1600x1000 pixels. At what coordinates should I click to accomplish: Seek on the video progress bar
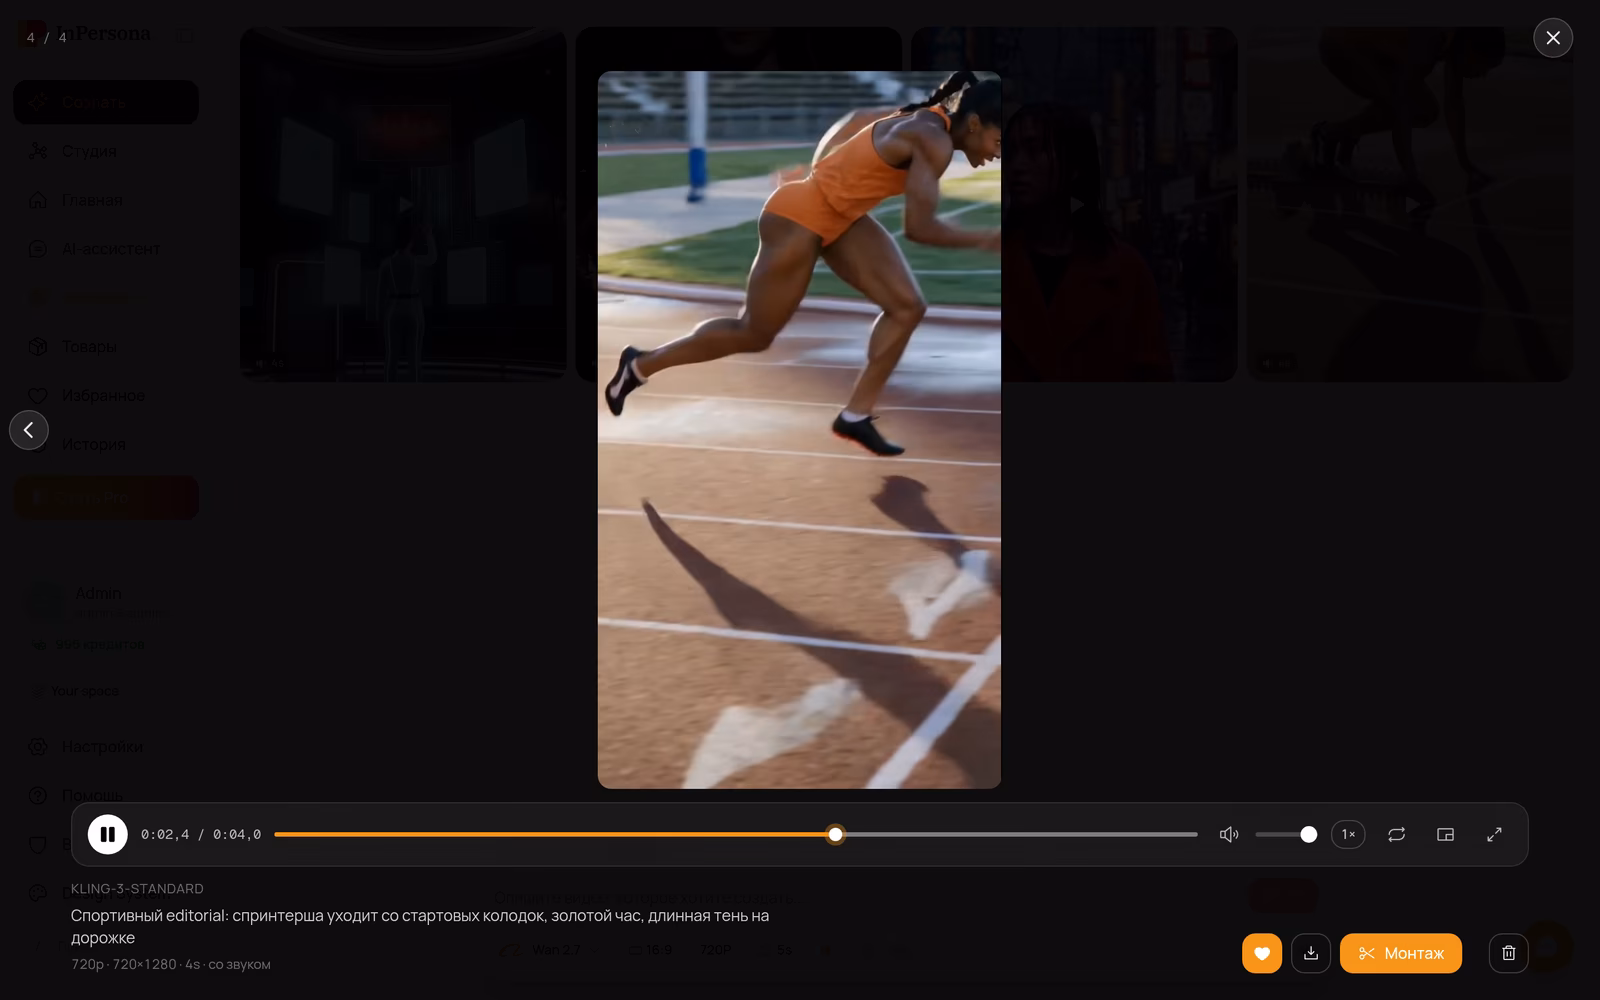point(736,834)
